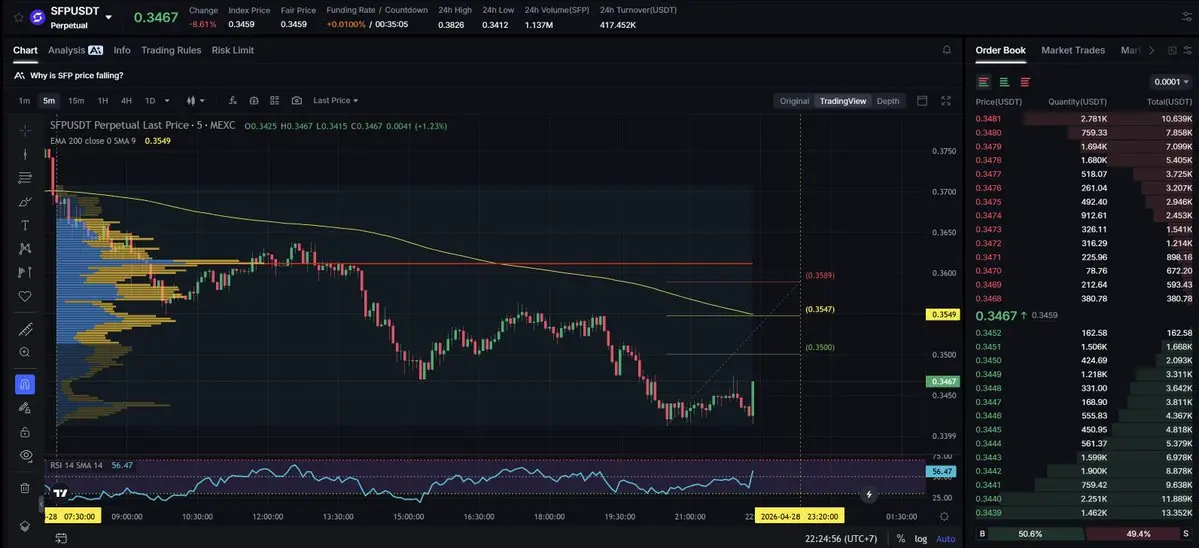
Task: Enter fullscreen chart mode
Action: (x=946, y=100)
